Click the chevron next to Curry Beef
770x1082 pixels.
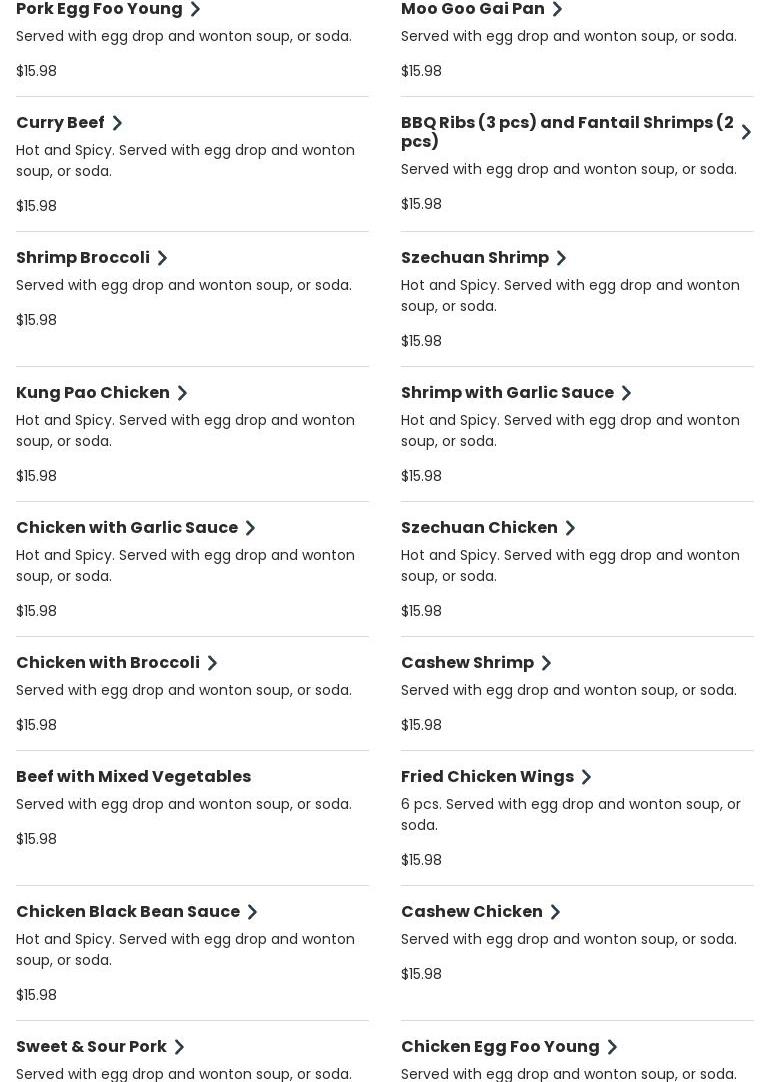coord(117,123)
